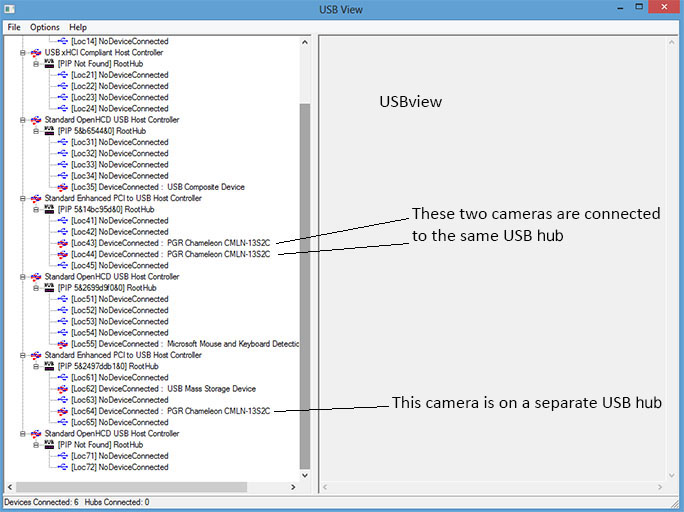Click the USB icon beside Loc43
The height and width of the screenshot is (512, 684).
[x=63, y=243]
